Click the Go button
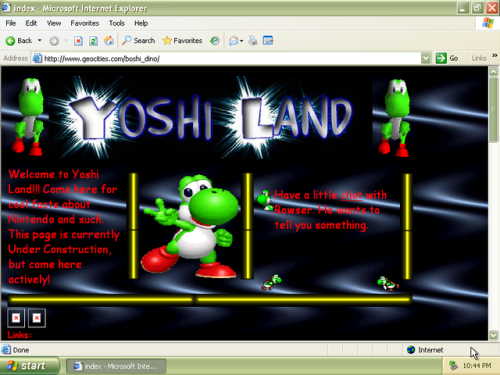This screenshot has height=375, width=500. point(447,58)
